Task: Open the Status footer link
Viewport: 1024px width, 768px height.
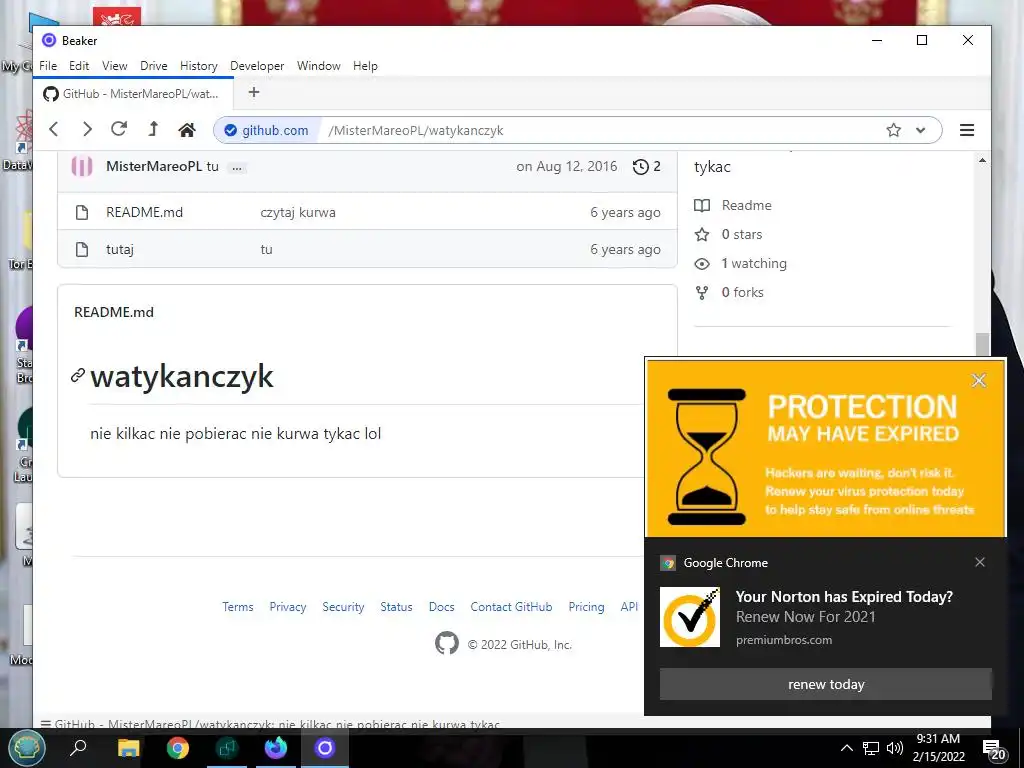Action: click(x=396, y=607)
